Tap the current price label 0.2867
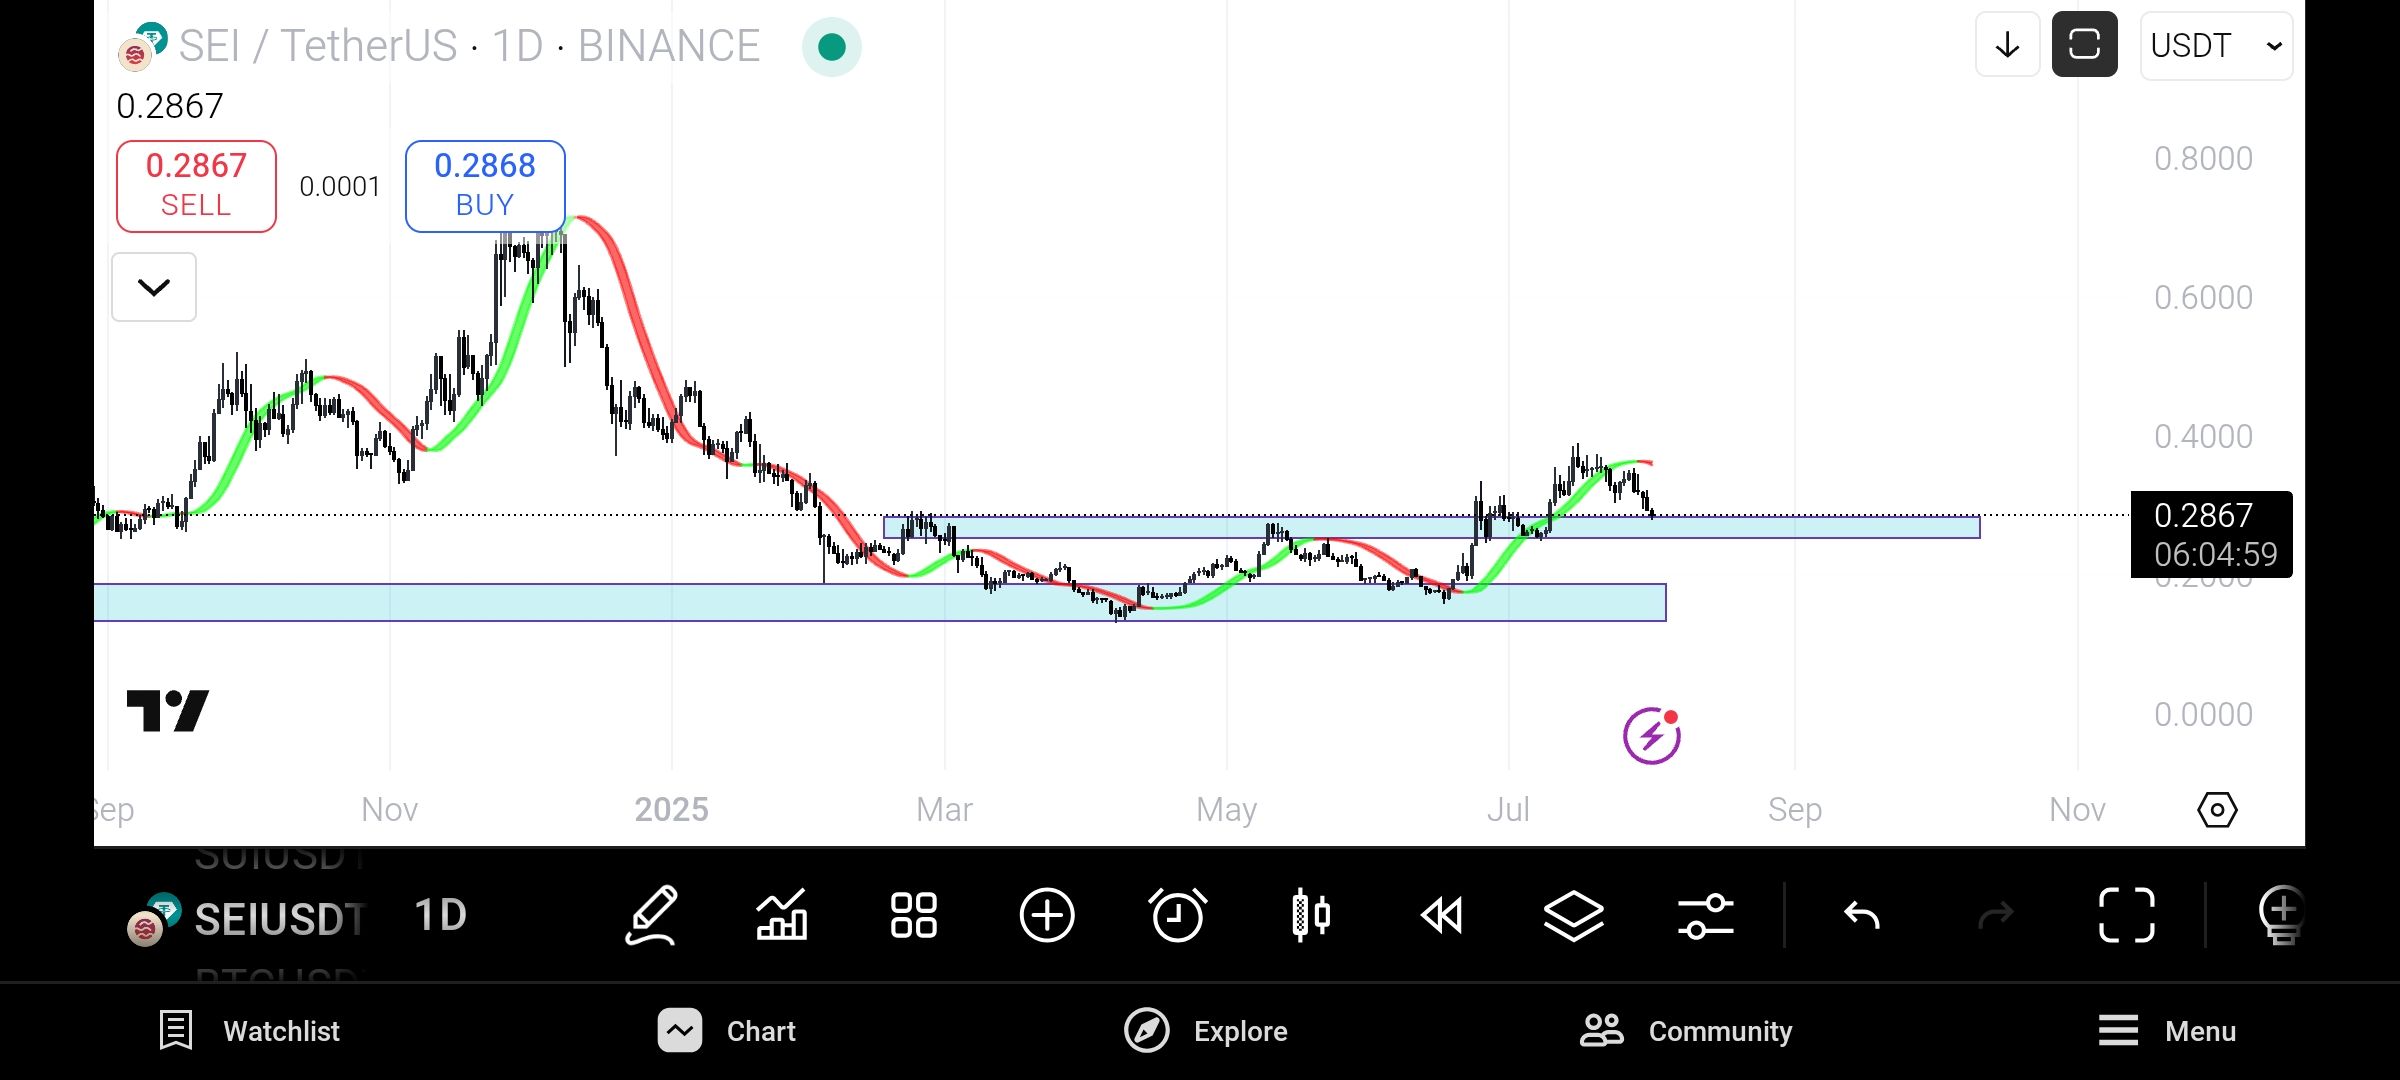This screenshot has width=2400, height=1080. (x=2212, y=534)
